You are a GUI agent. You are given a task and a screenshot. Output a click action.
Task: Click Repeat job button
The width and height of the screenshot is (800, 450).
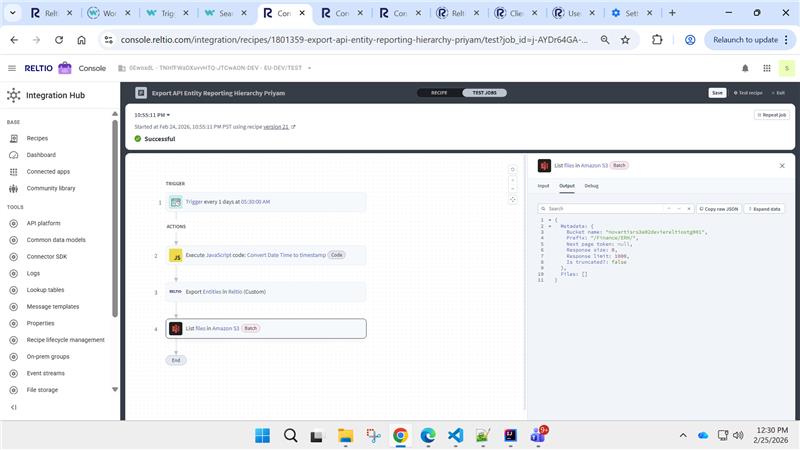[x=771, y=115]
